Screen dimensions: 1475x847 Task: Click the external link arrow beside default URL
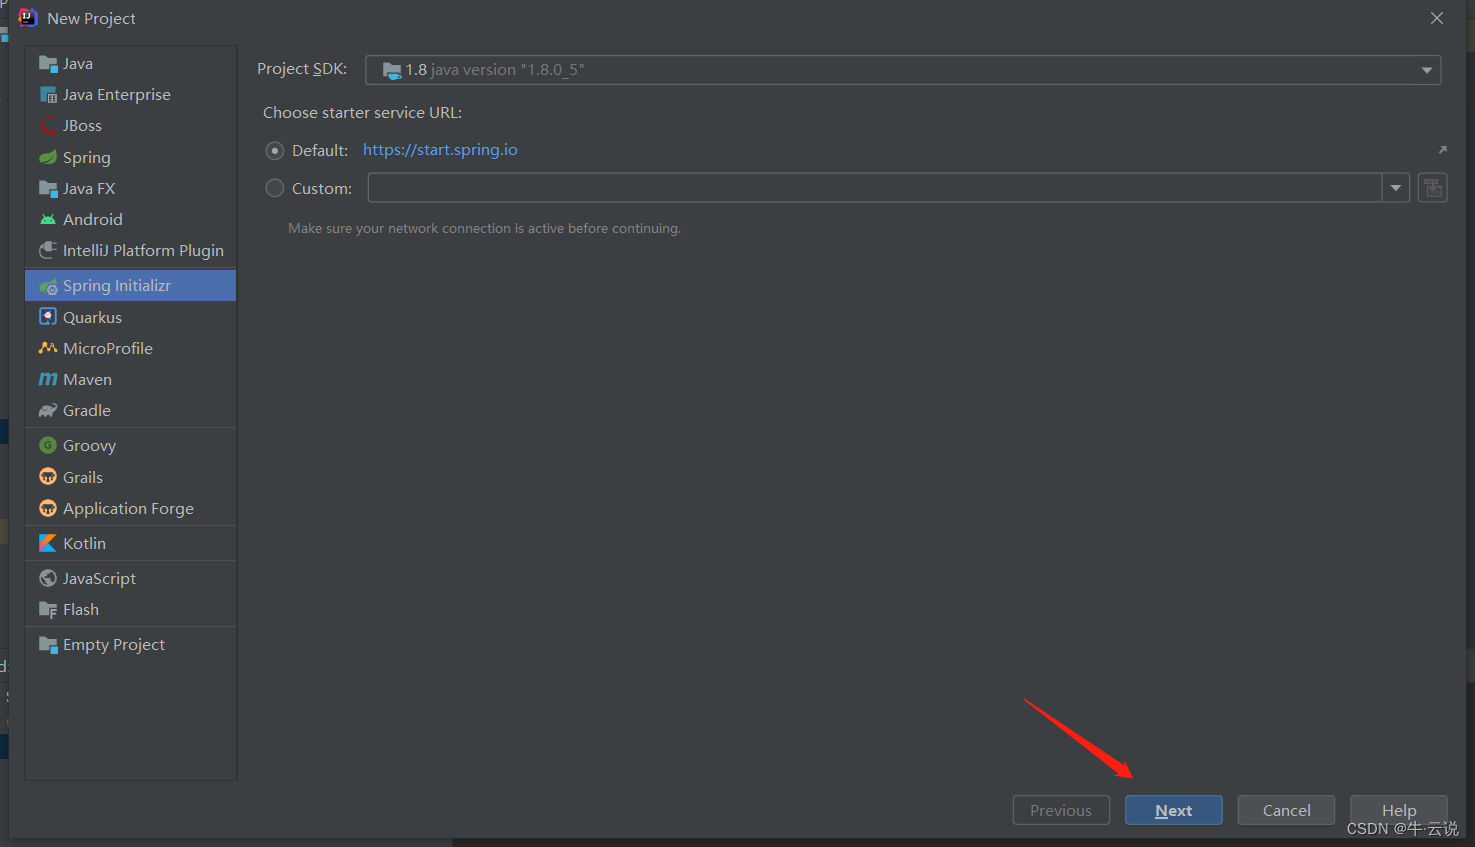point(1442,150)
